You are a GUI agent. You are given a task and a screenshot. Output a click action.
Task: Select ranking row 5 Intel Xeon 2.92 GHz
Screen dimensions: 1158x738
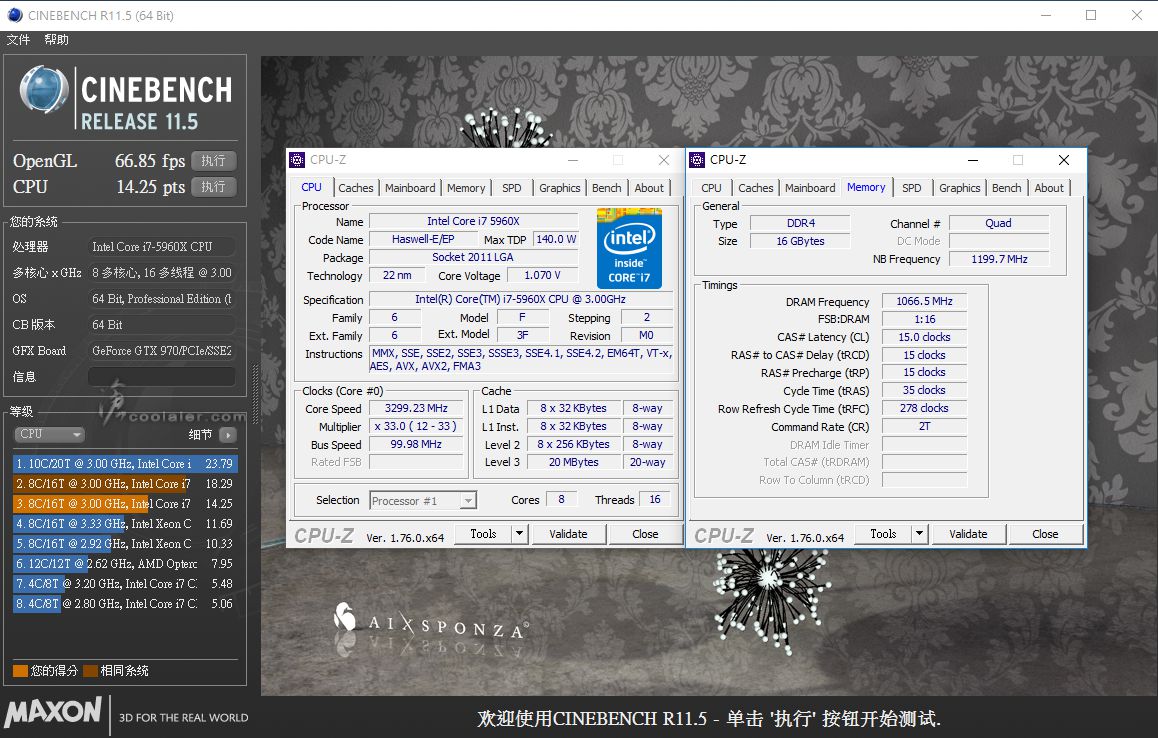pyautogui.click(x=125, y=544)
